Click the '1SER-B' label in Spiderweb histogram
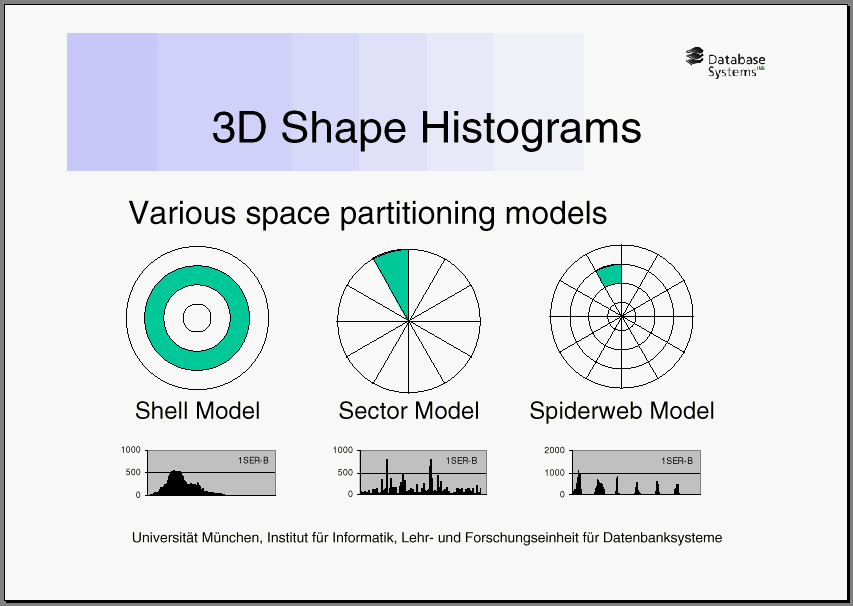Viewport: 853px width, 606px height. coord(677,461)
